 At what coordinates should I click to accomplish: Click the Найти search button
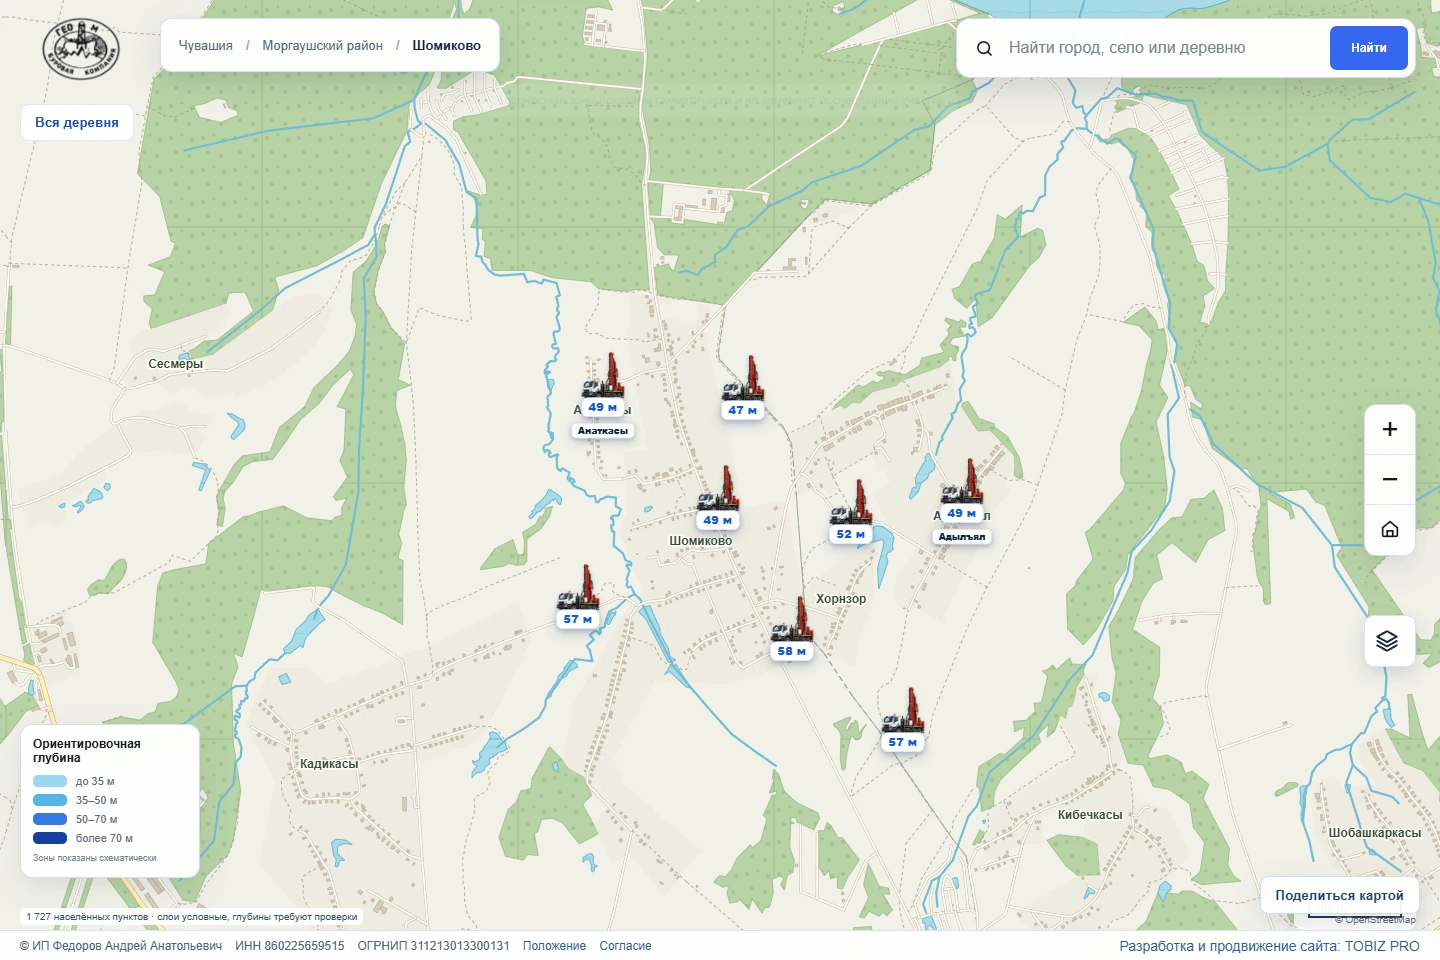click(1369, 48)
